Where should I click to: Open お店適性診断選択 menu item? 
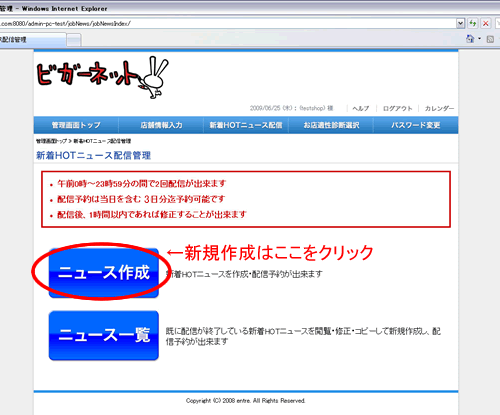tap(331, 125)
